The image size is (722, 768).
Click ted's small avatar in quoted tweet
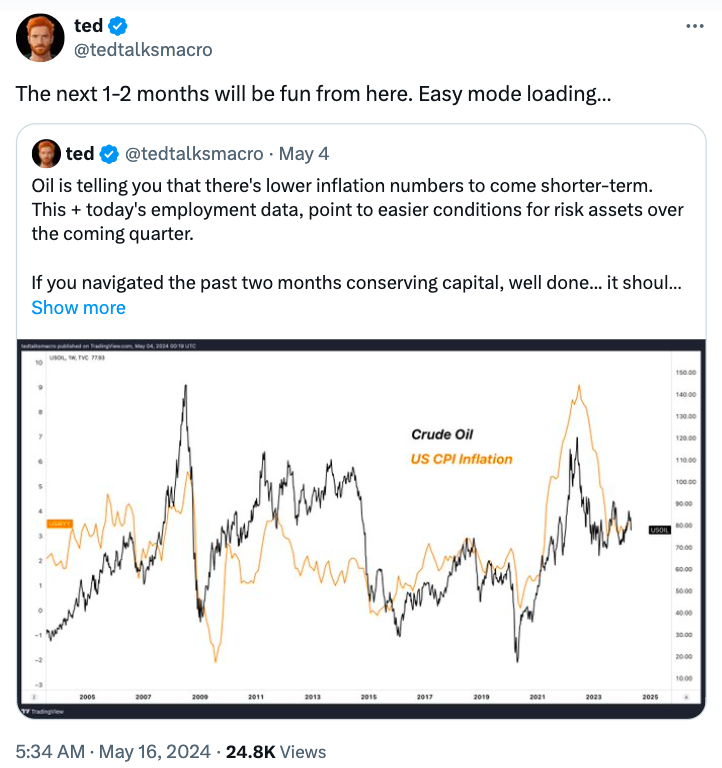pos(46,153)
